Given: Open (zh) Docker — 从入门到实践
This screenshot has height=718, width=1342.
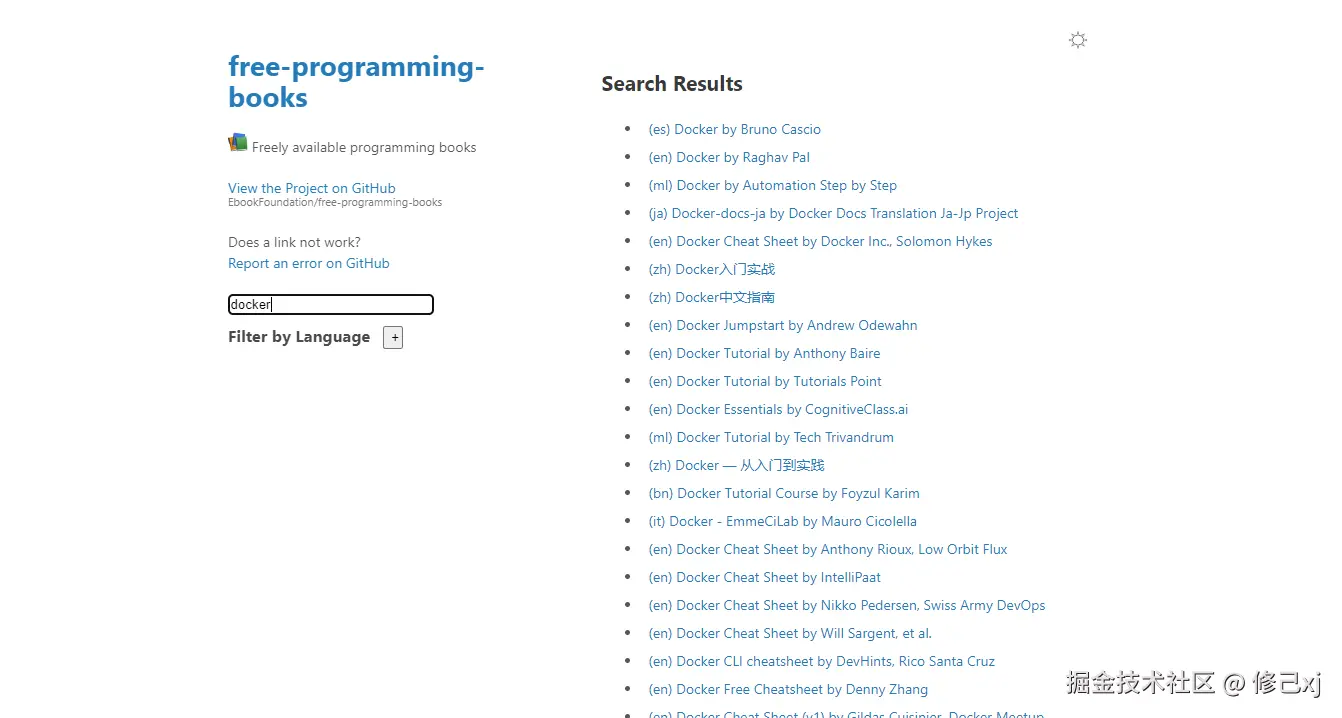Looking at the screenshot, I should point(736,465).
